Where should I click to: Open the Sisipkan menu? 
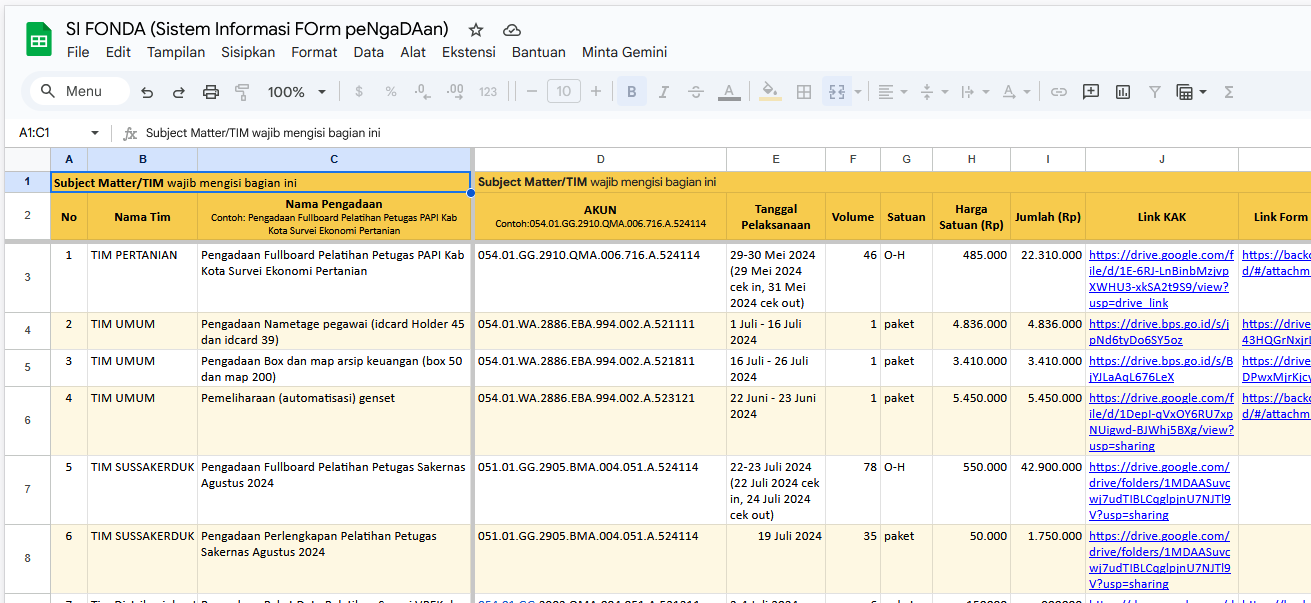(248, 52)
